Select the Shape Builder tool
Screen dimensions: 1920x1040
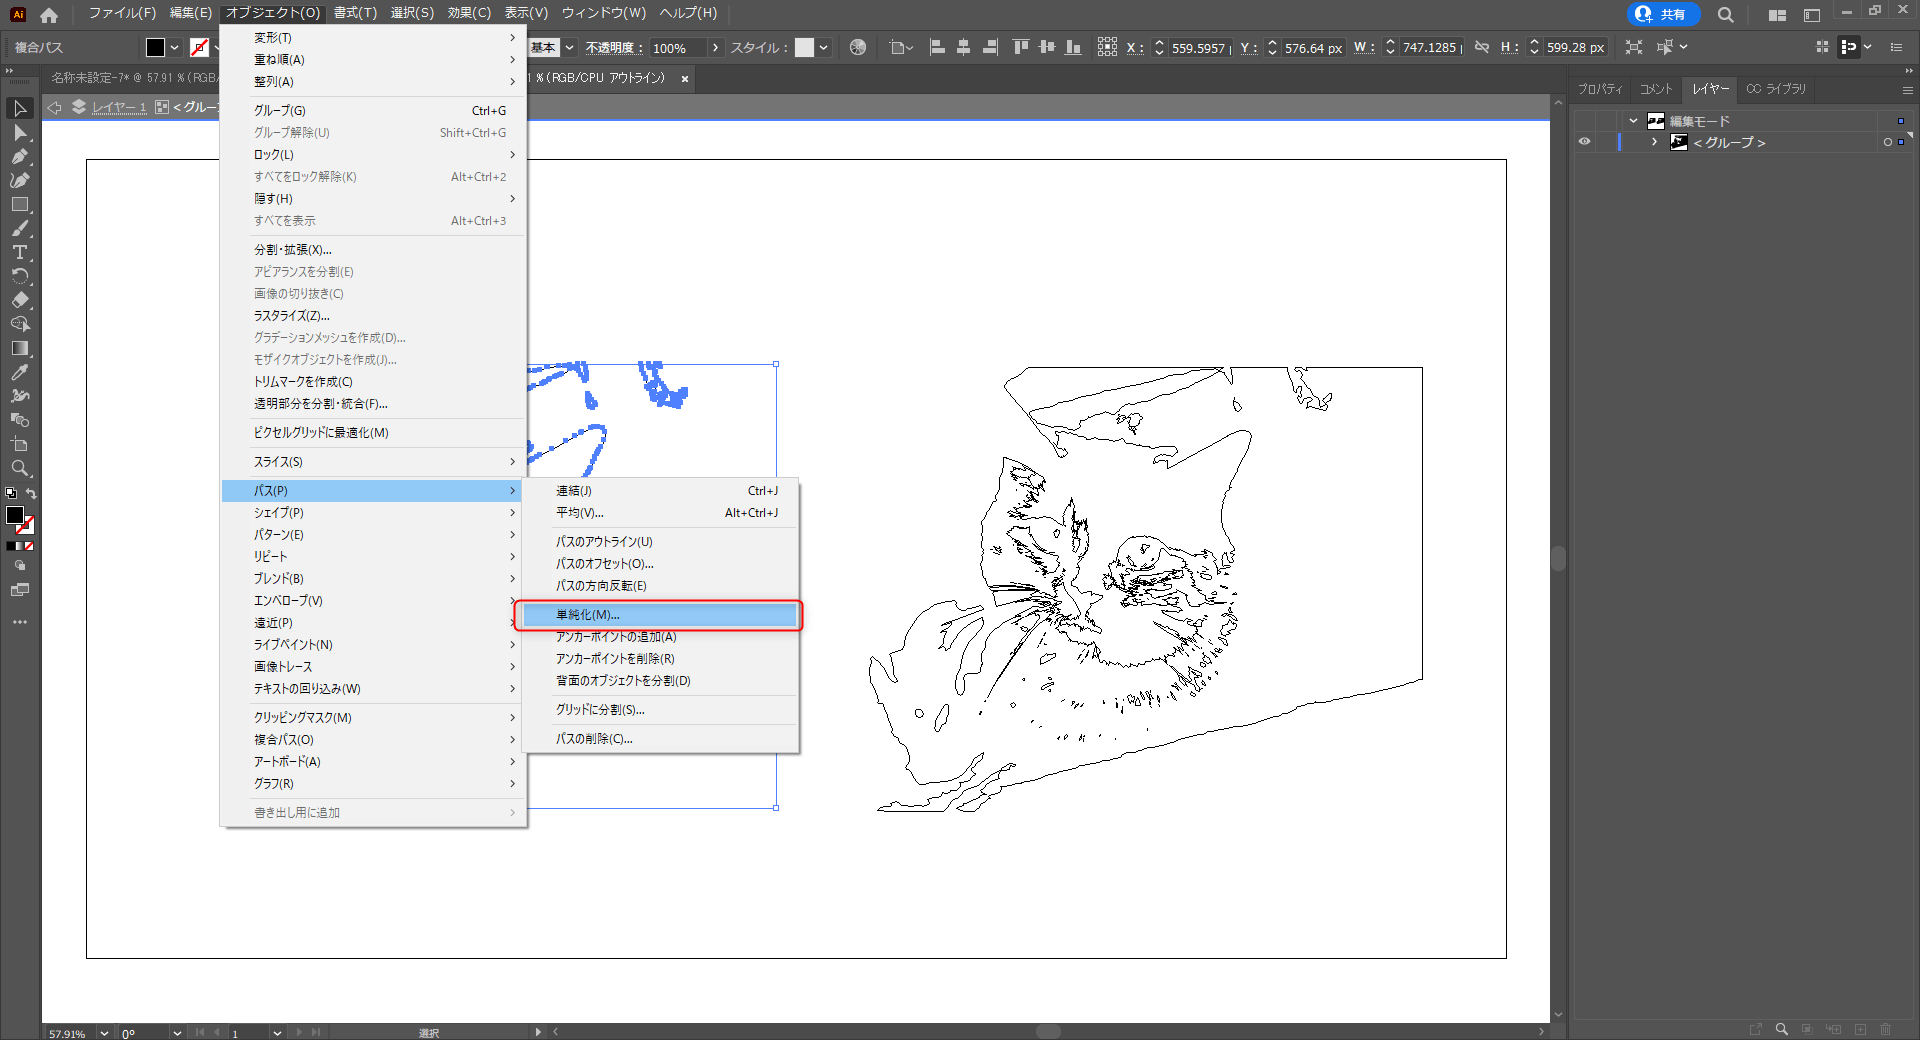coord(20,324)
